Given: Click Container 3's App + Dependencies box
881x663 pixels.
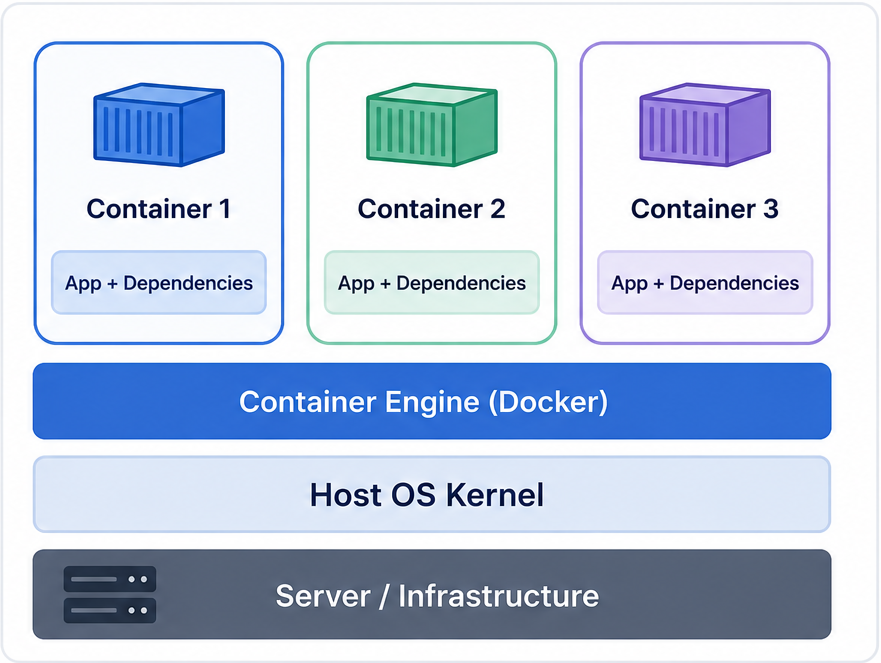Looking at the screenshot, I should (705, 282).
